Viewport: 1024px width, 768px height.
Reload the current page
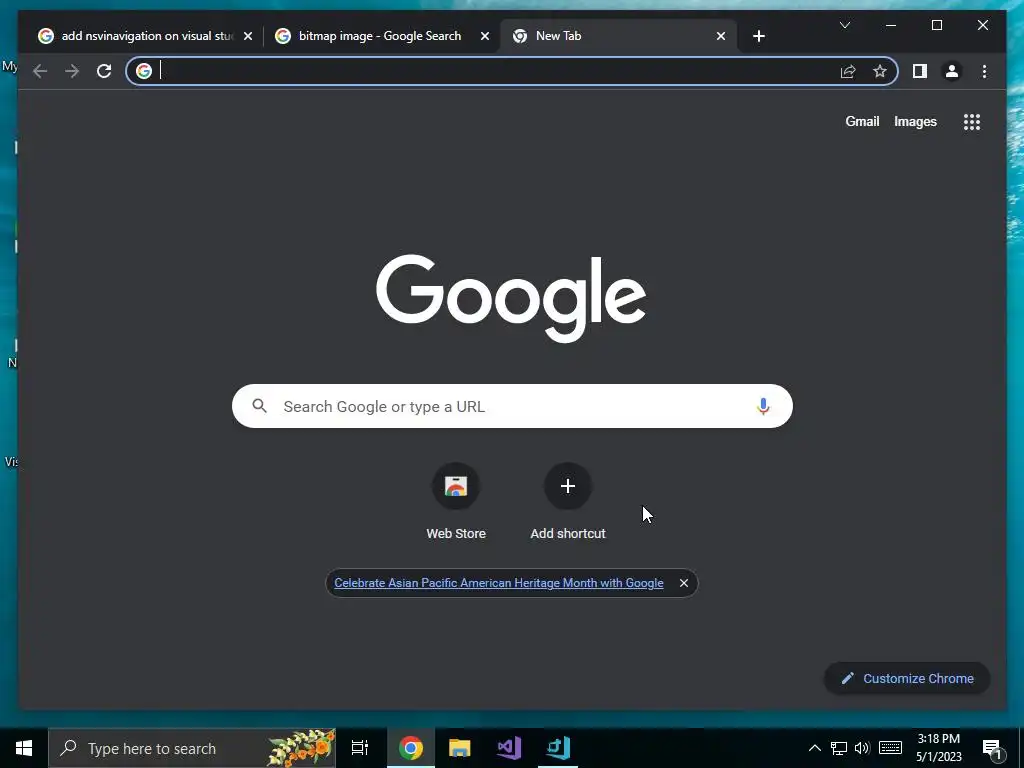coord(104,71)
